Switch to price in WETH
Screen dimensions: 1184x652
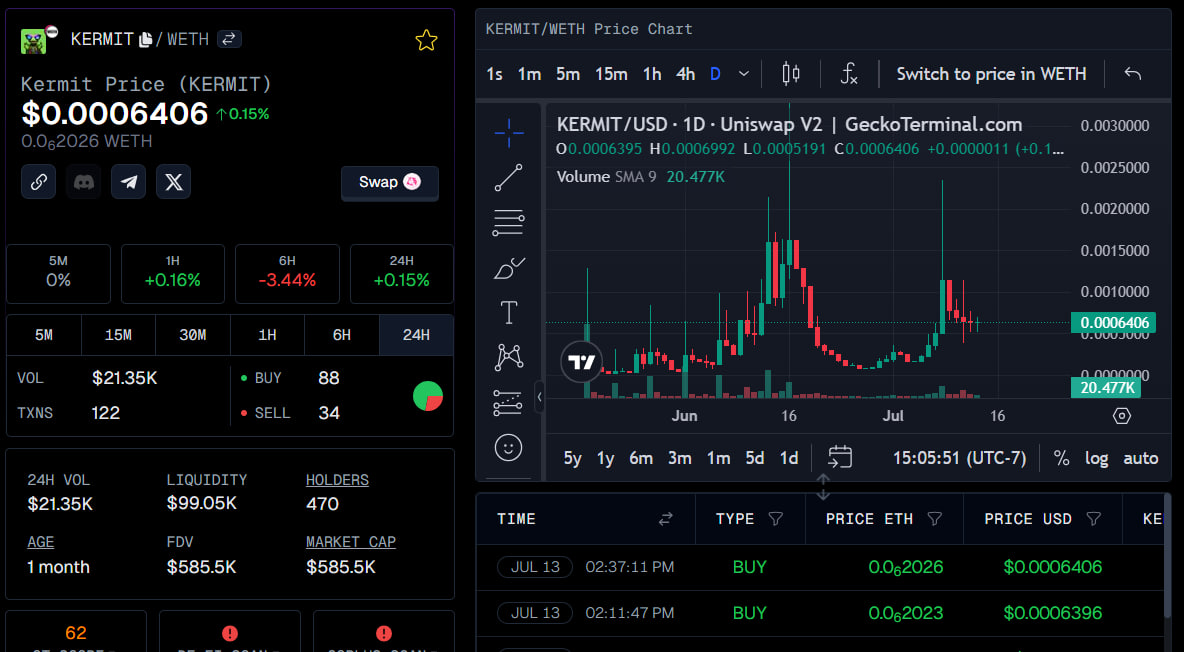991,74
